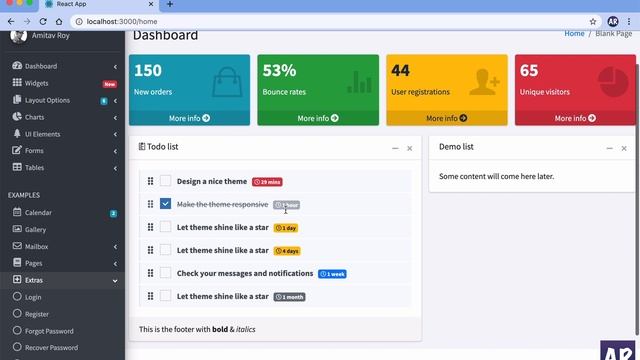Click More info on Unique visitors card
The image size is (640, 360).
575,118
